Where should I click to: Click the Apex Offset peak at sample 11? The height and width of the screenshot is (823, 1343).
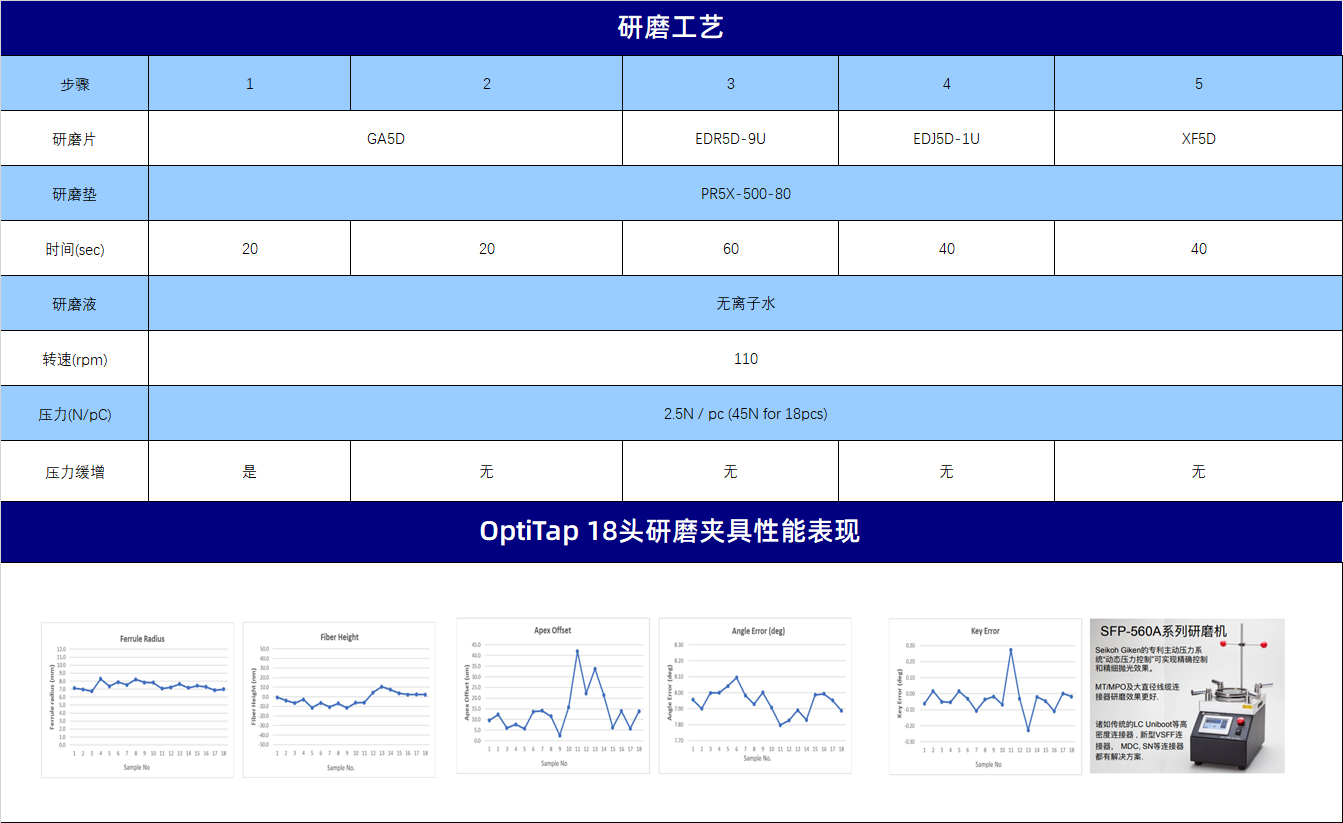point(577,651)
